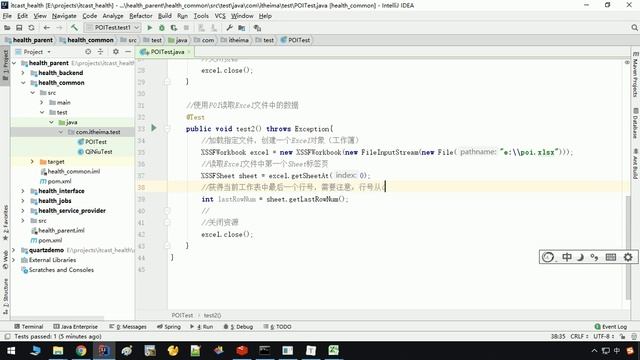Expand the health_interface module
640x360 pixels.
[23, 191]
